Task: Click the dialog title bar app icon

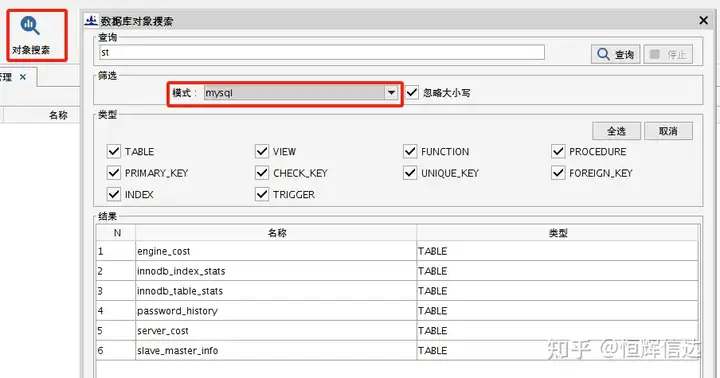Action: click(x=91, y=21)
